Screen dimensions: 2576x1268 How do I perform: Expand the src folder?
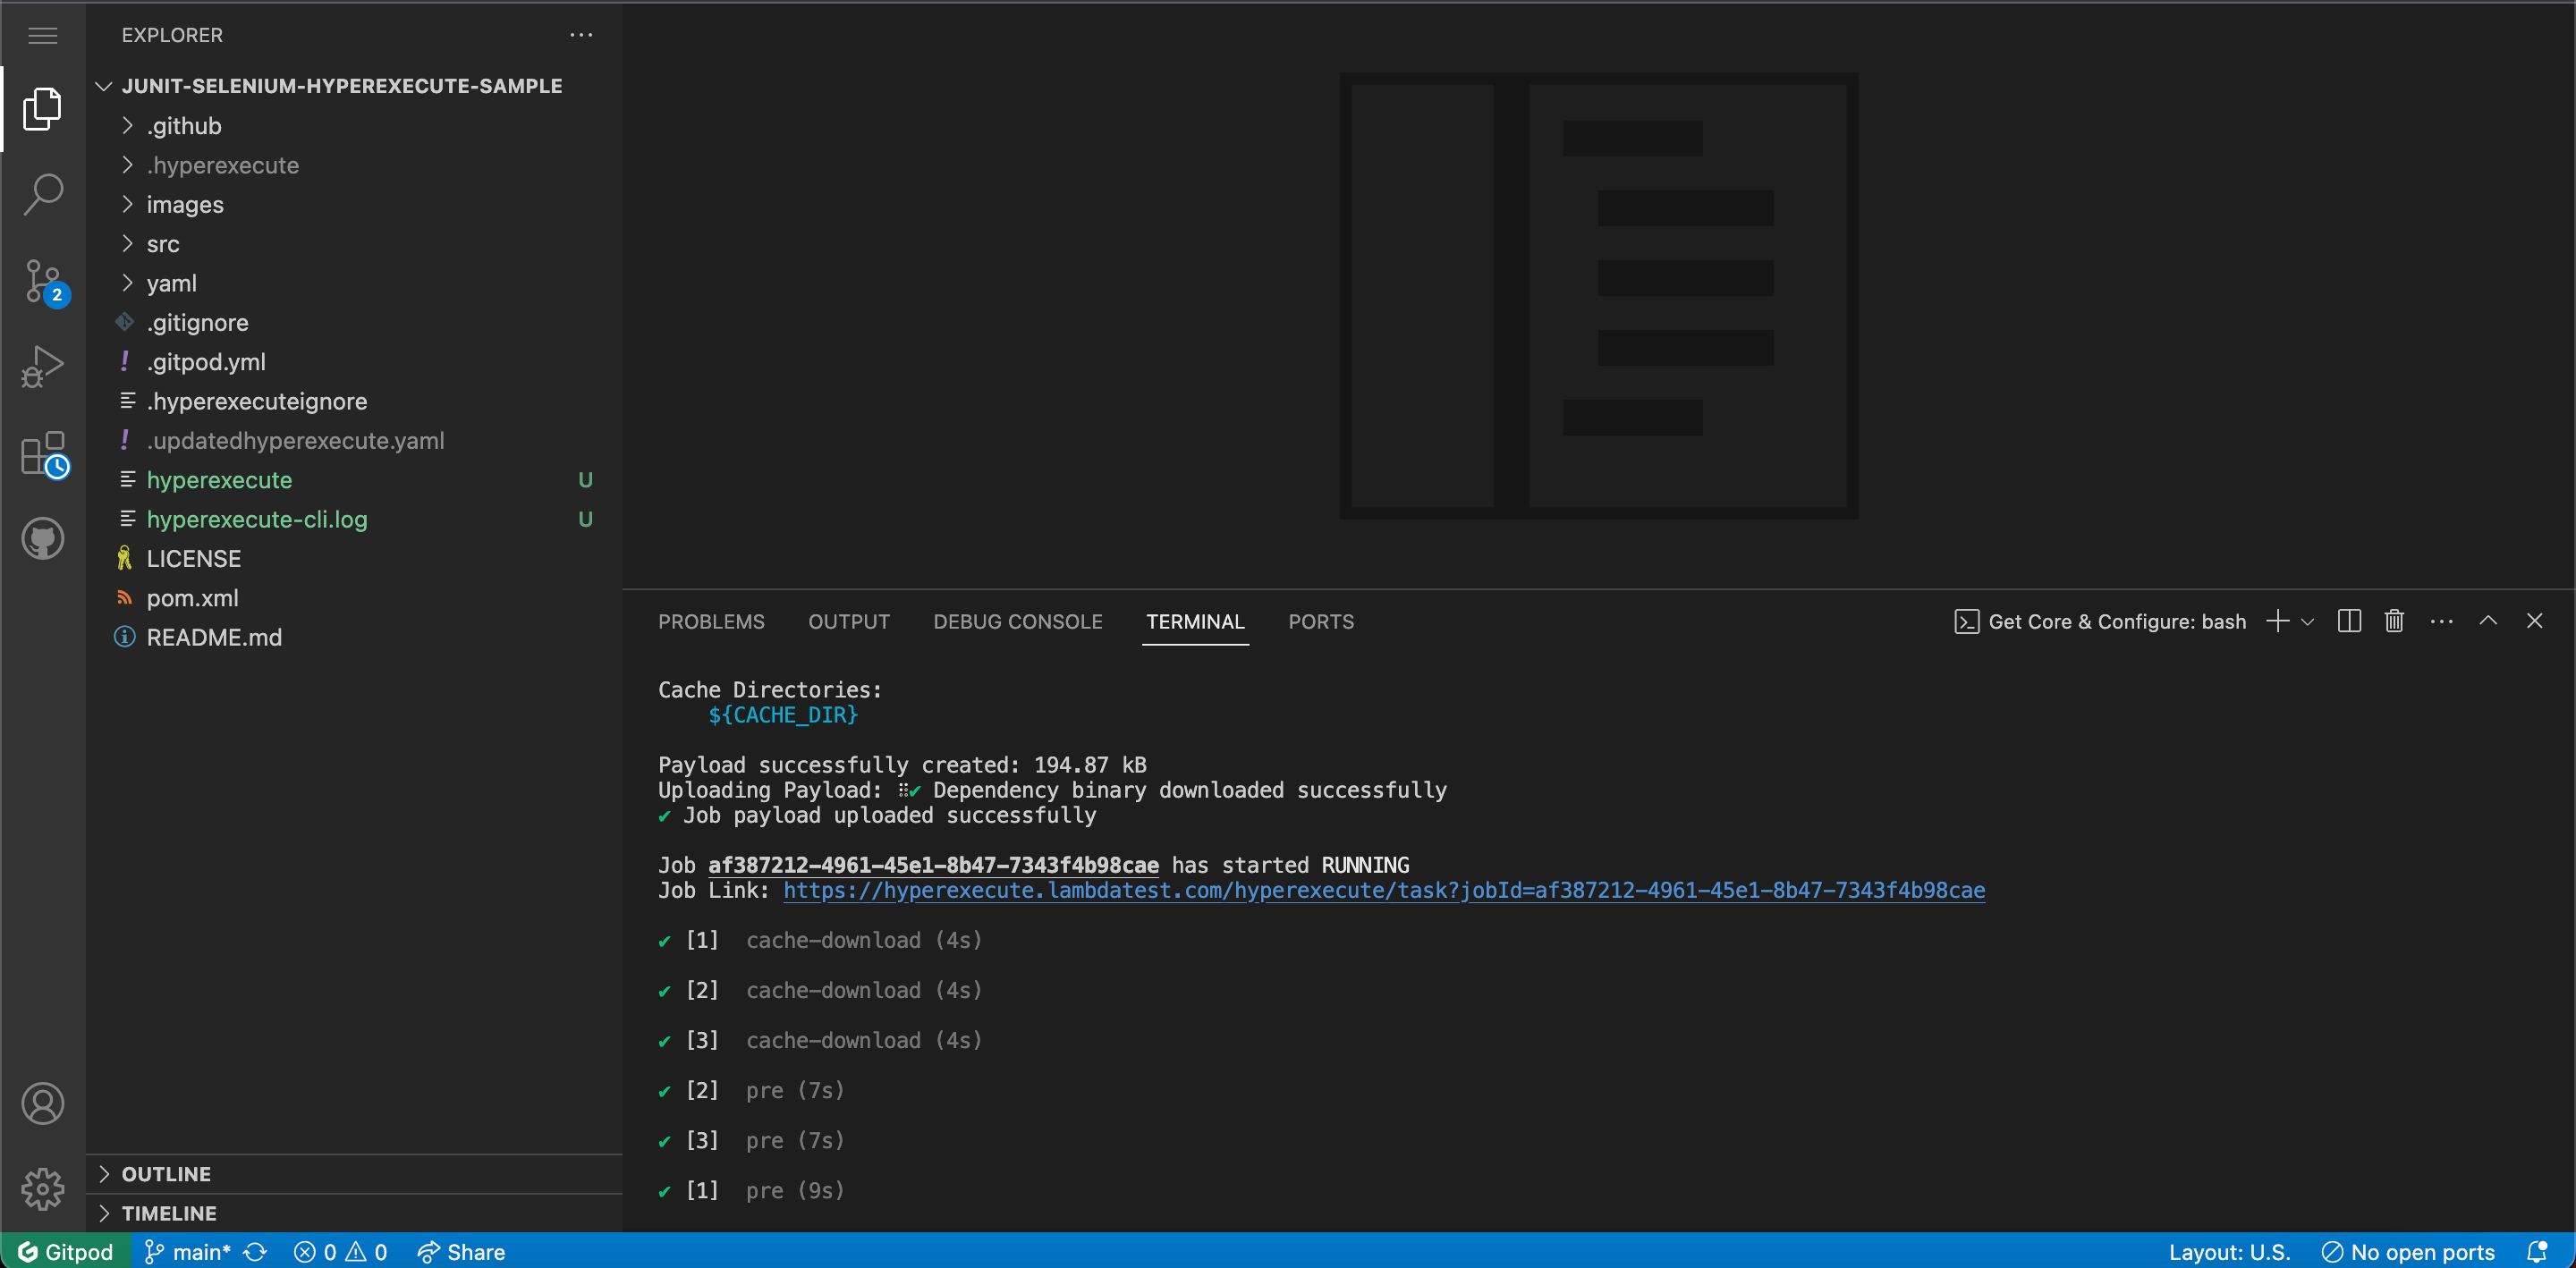pos(163,244)
